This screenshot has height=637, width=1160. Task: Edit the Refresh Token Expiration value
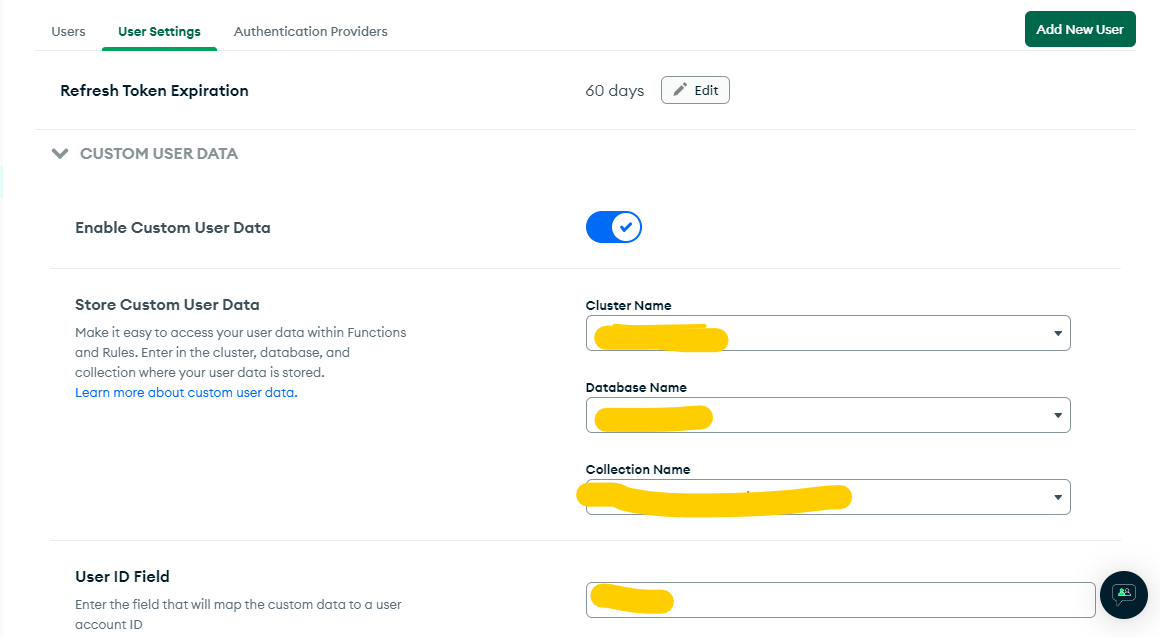pyautogui.click(x=695, y=90)
